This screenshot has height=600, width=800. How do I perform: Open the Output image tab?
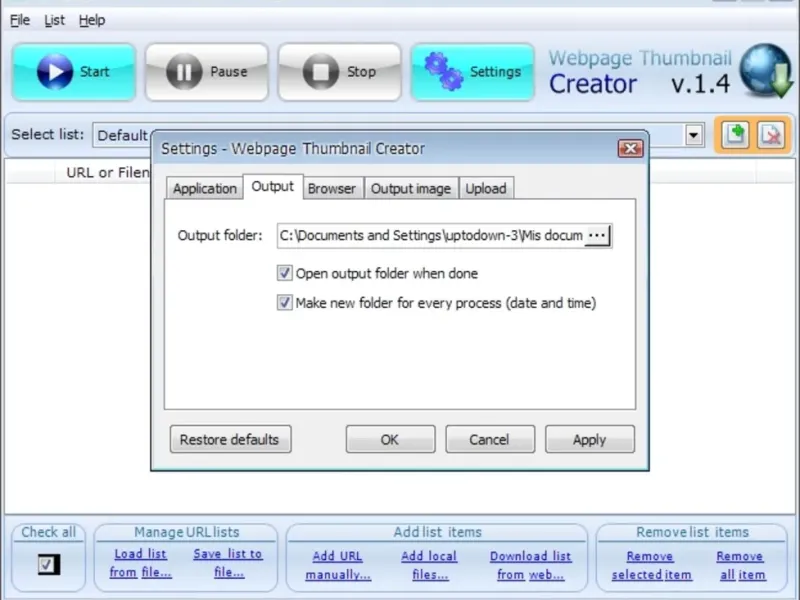pyautogui.click(x=411, y=188)
